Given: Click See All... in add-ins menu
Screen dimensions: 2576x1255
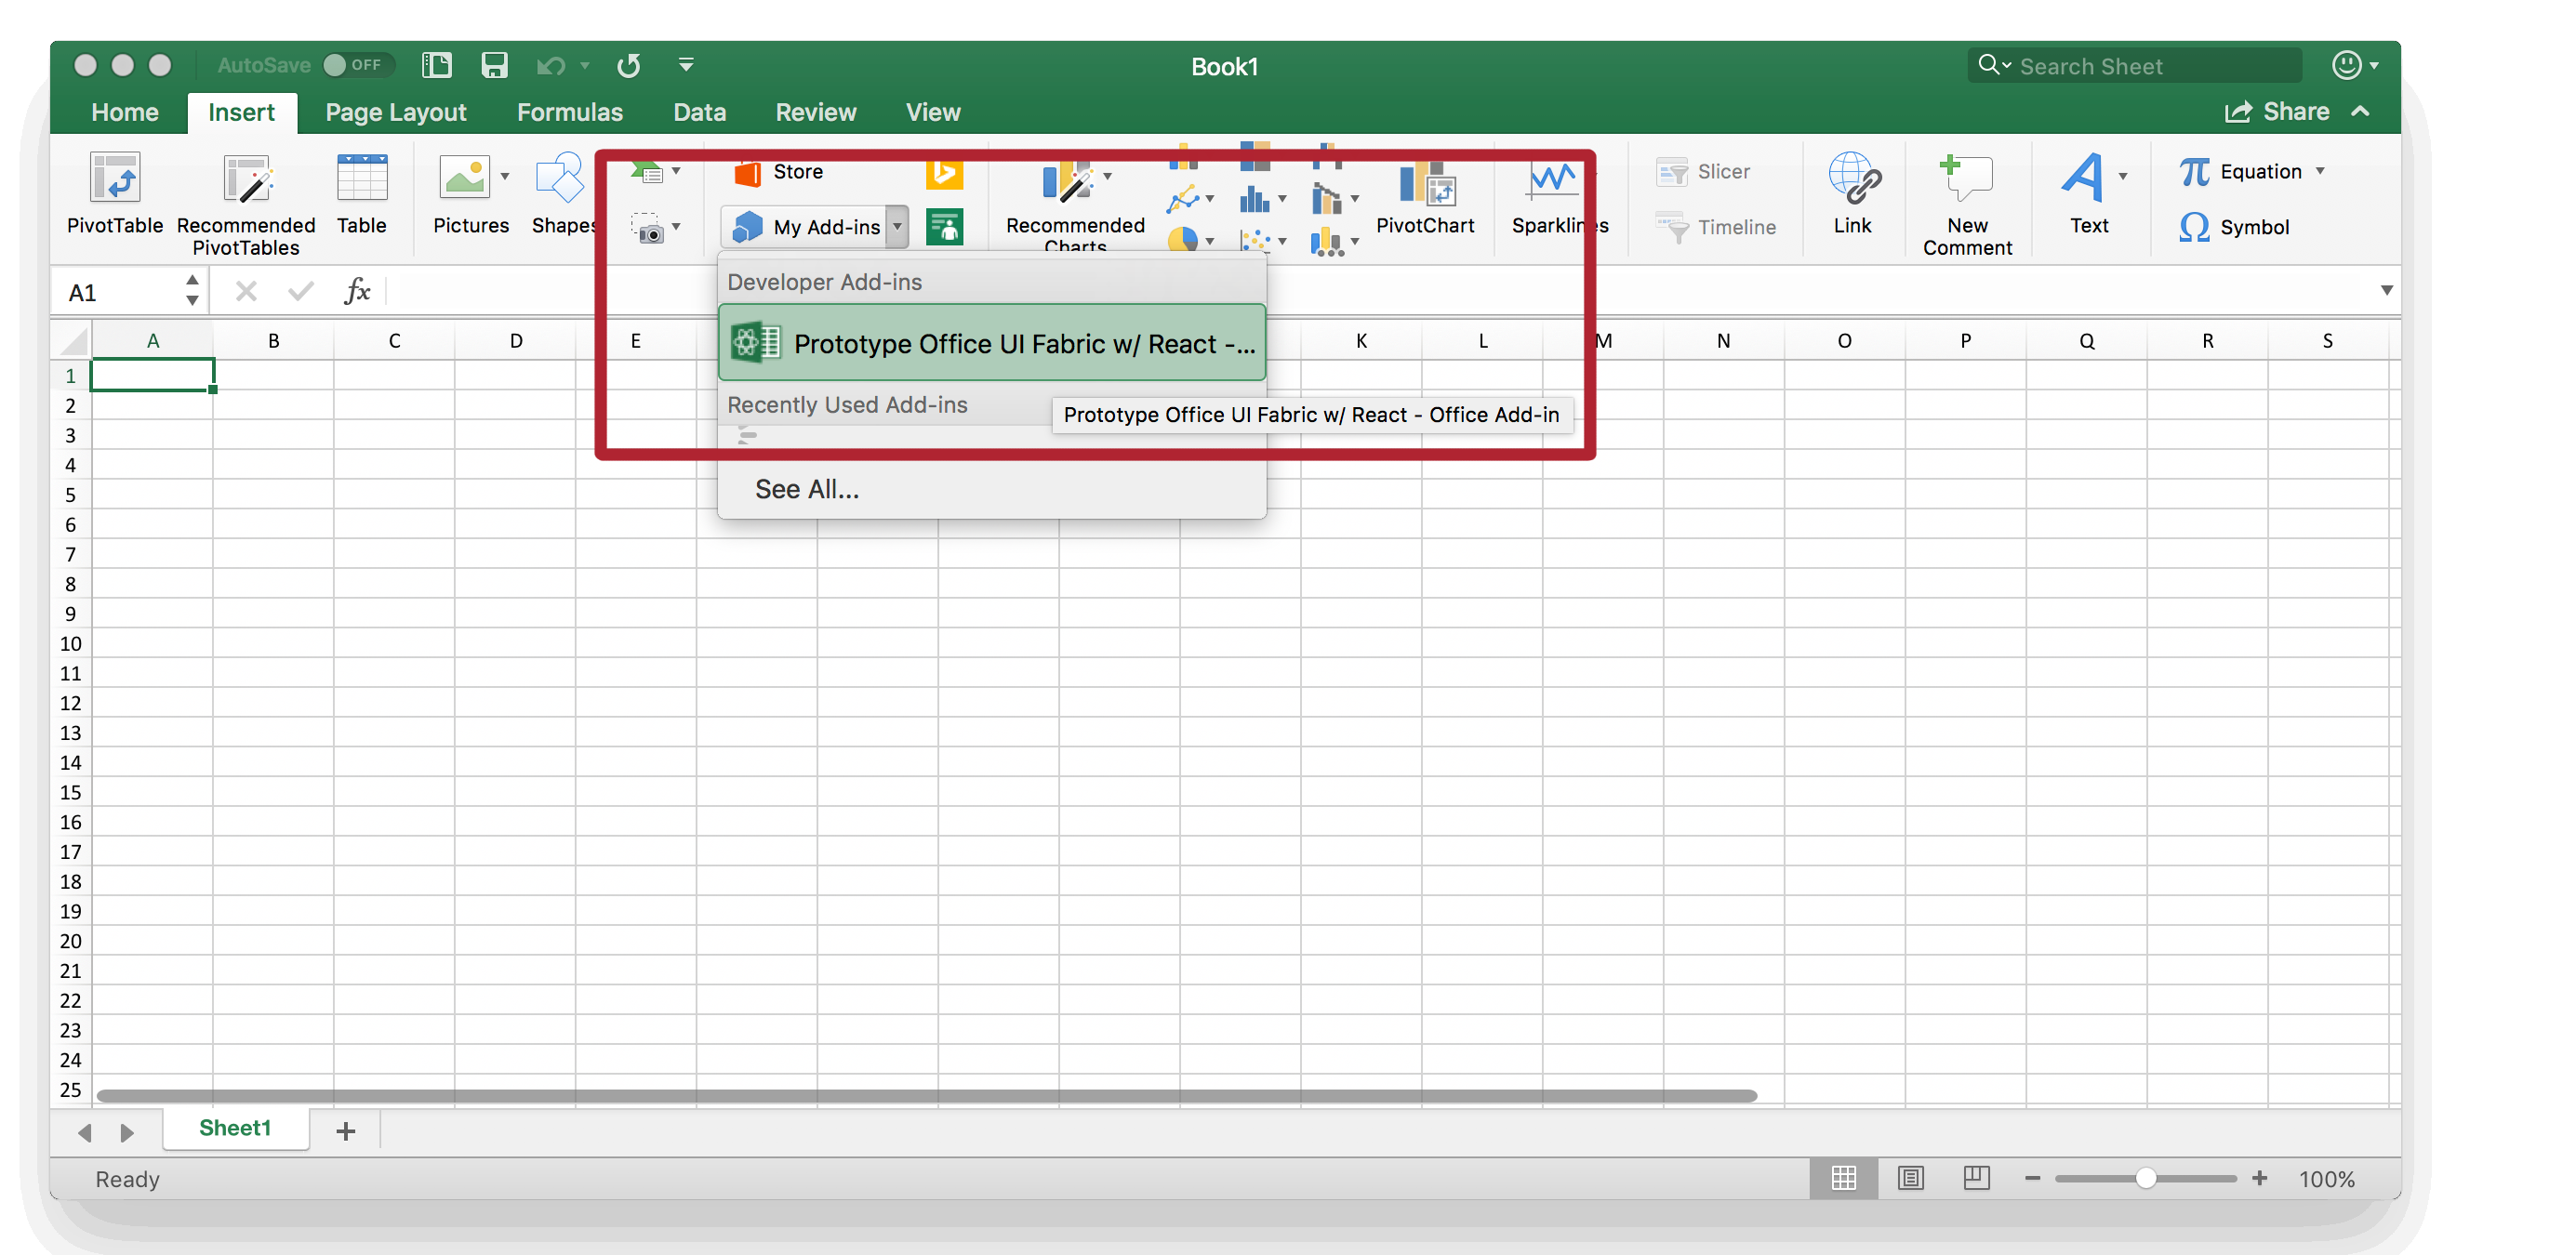Looking at the screenshot, I should pos(806,489).
